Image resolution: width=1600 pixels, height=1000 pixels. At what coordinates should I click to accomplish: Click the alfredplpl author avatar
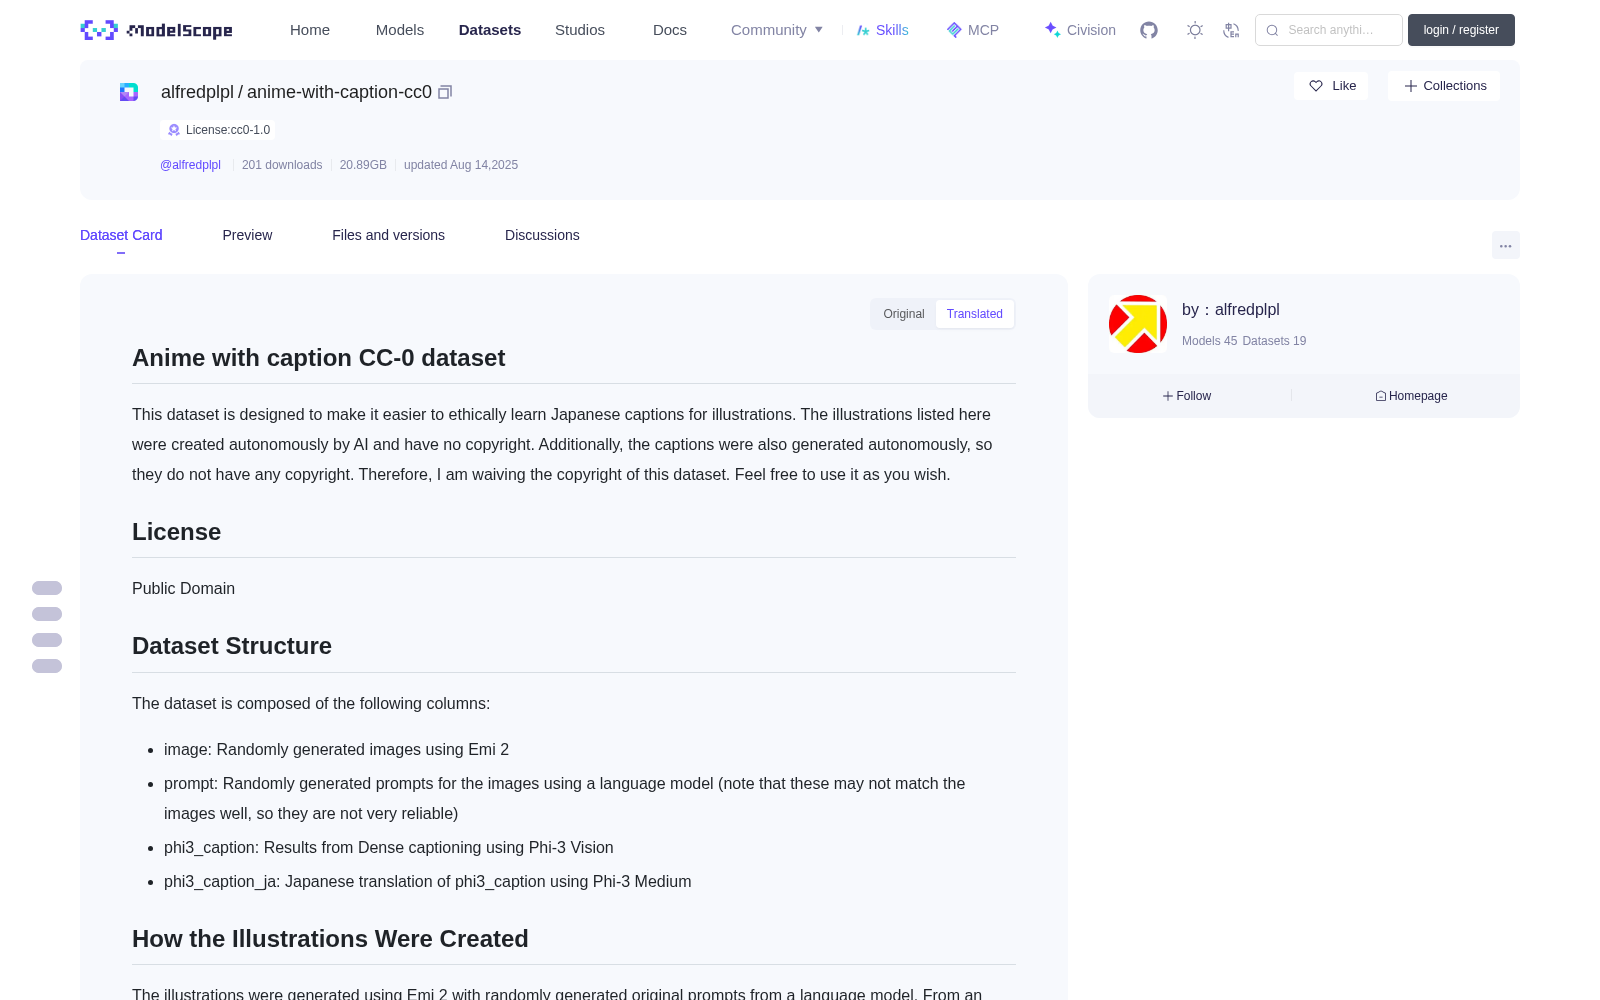tap(1138, 324)
